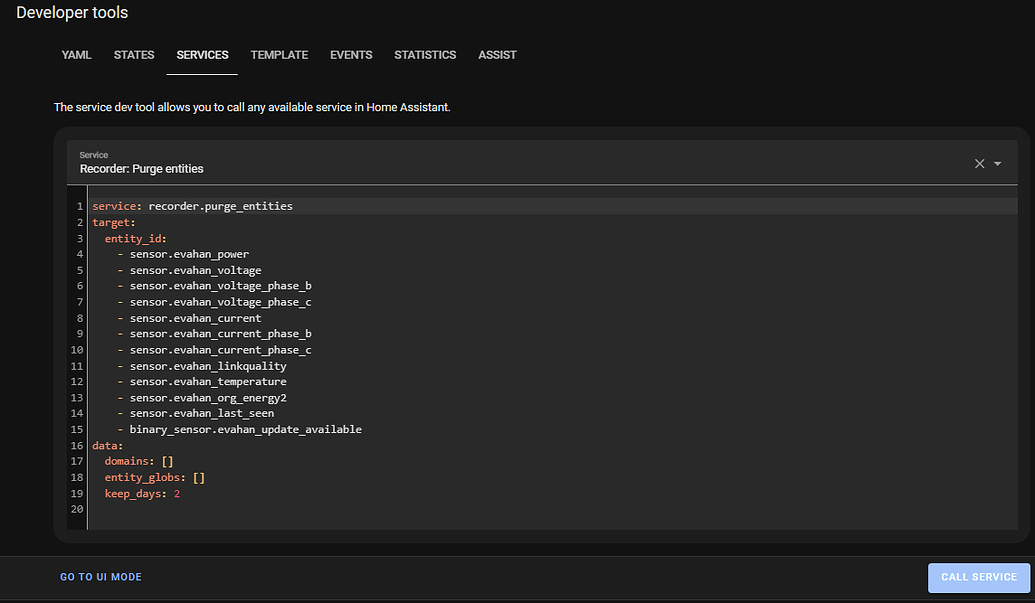Click GO TO UI MODE
This screenshot has height=603, width=1035.
click(100, 577)
